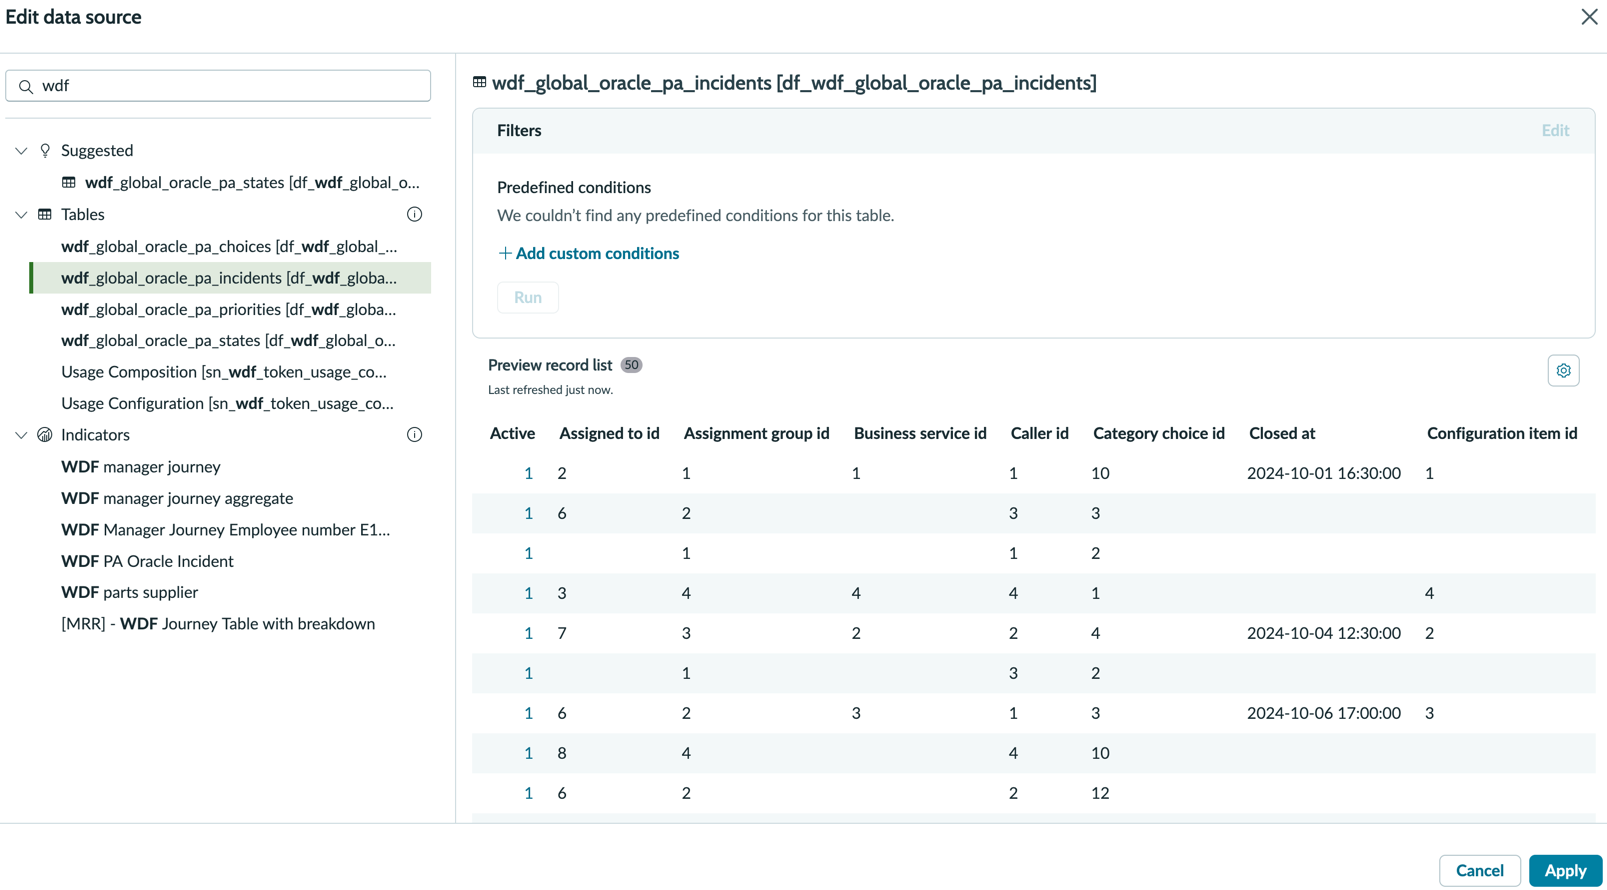1607x890 pixels.
Task: Collapse the Indicators section chevron
Action: pos(21,435)
